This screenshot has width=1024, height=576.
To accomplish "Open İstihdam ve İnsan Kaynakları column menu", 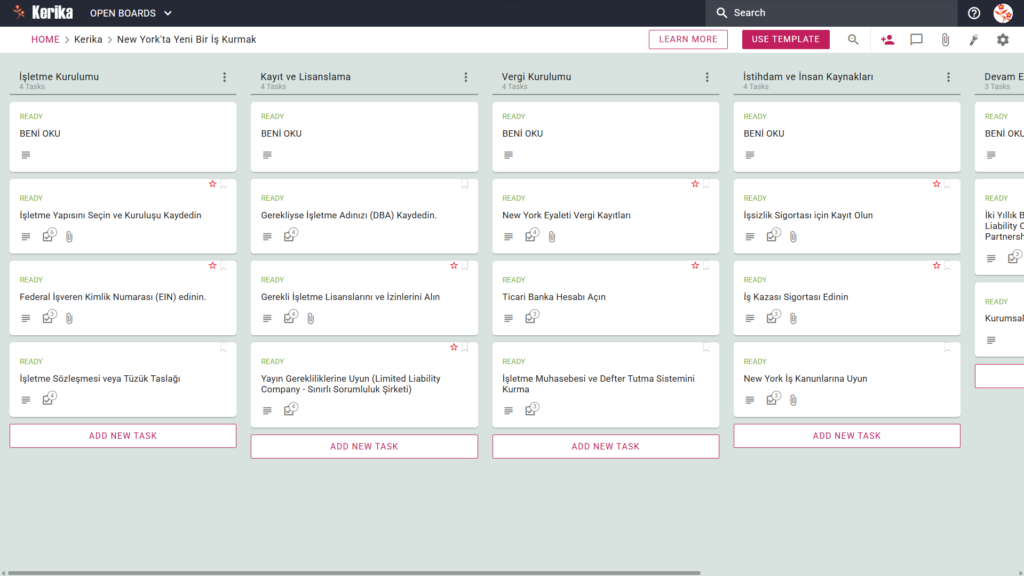I will pyautogui.click(x=948, y=77).
